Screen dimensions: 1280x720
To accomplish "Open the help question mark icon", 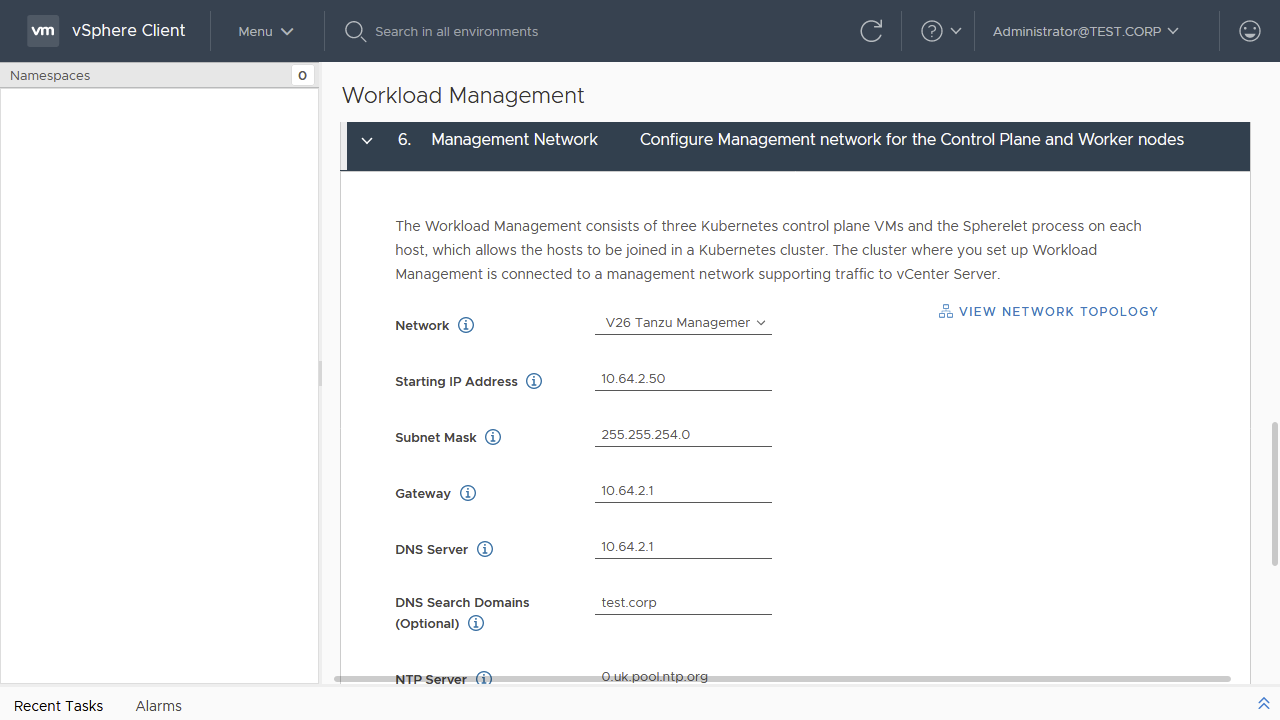I will (932, 31).
